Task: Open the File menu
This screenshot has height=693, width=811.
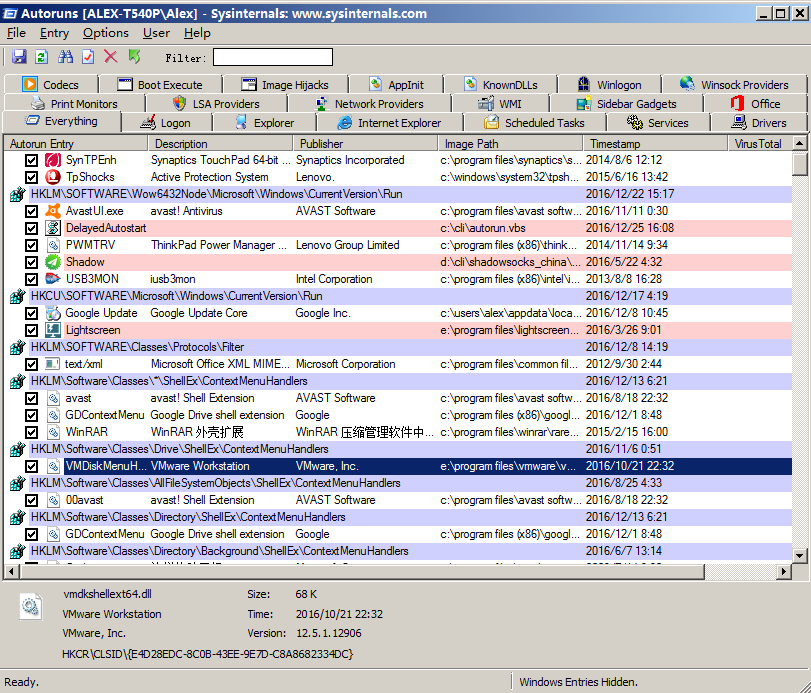Action: pos(16,33)
